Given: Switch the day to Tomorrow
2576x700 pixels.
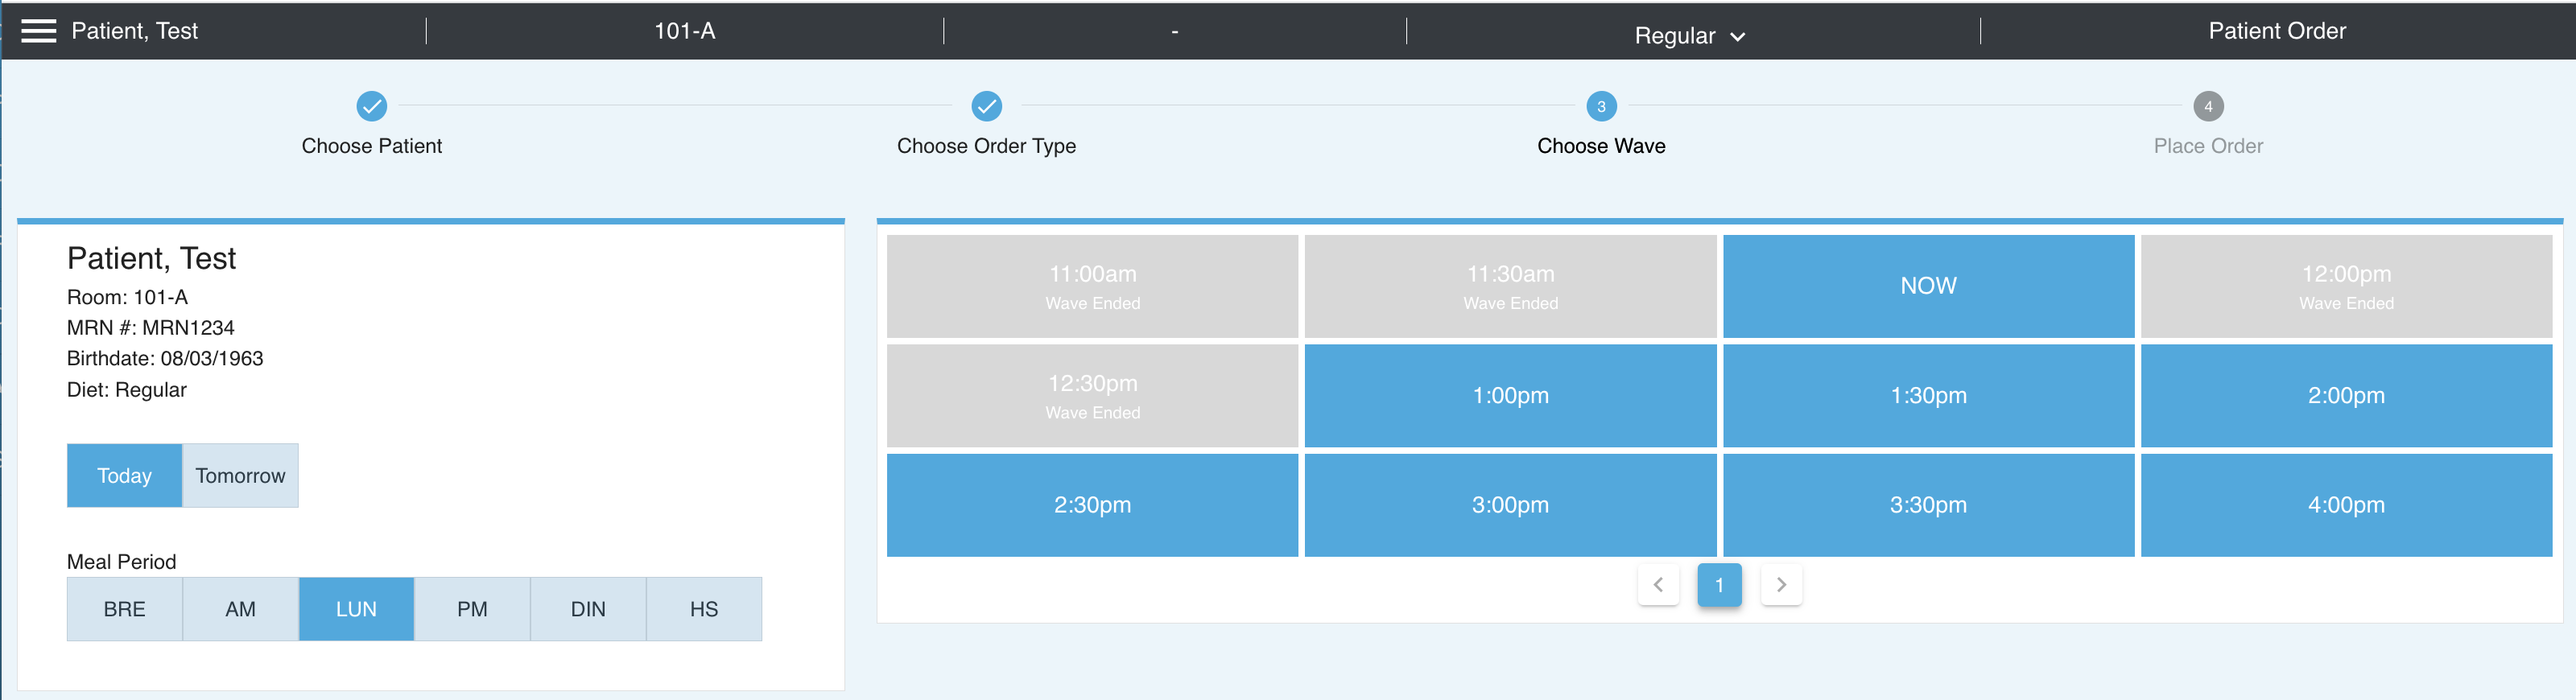Looking at the screenshot, I should [240, 476].
